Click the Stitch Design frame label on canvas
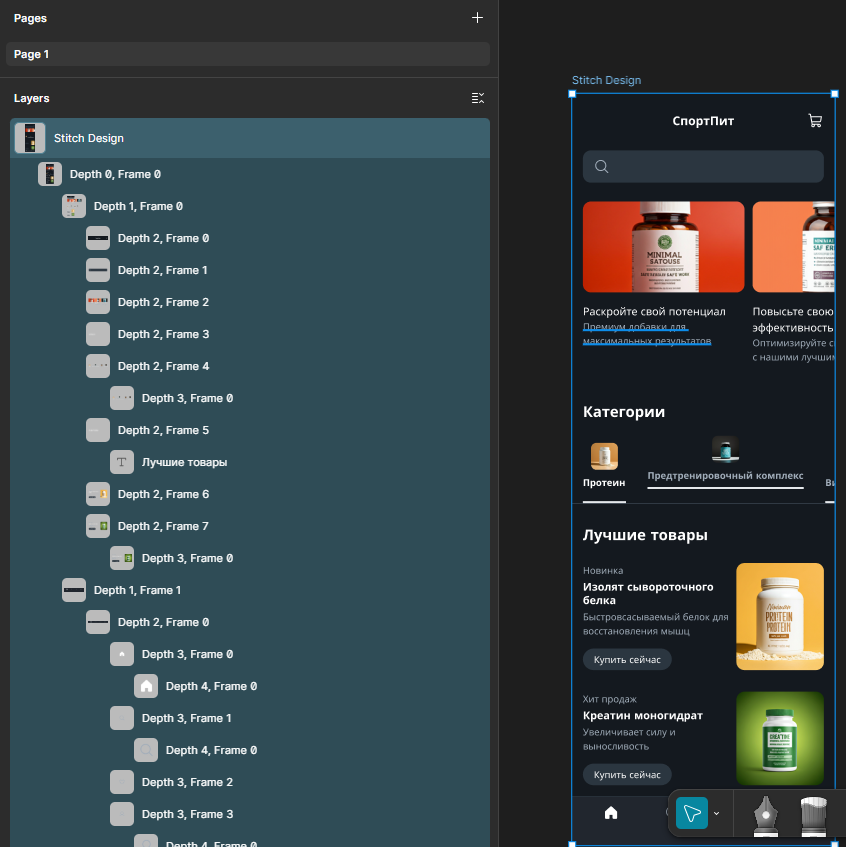 pos(606,80)
